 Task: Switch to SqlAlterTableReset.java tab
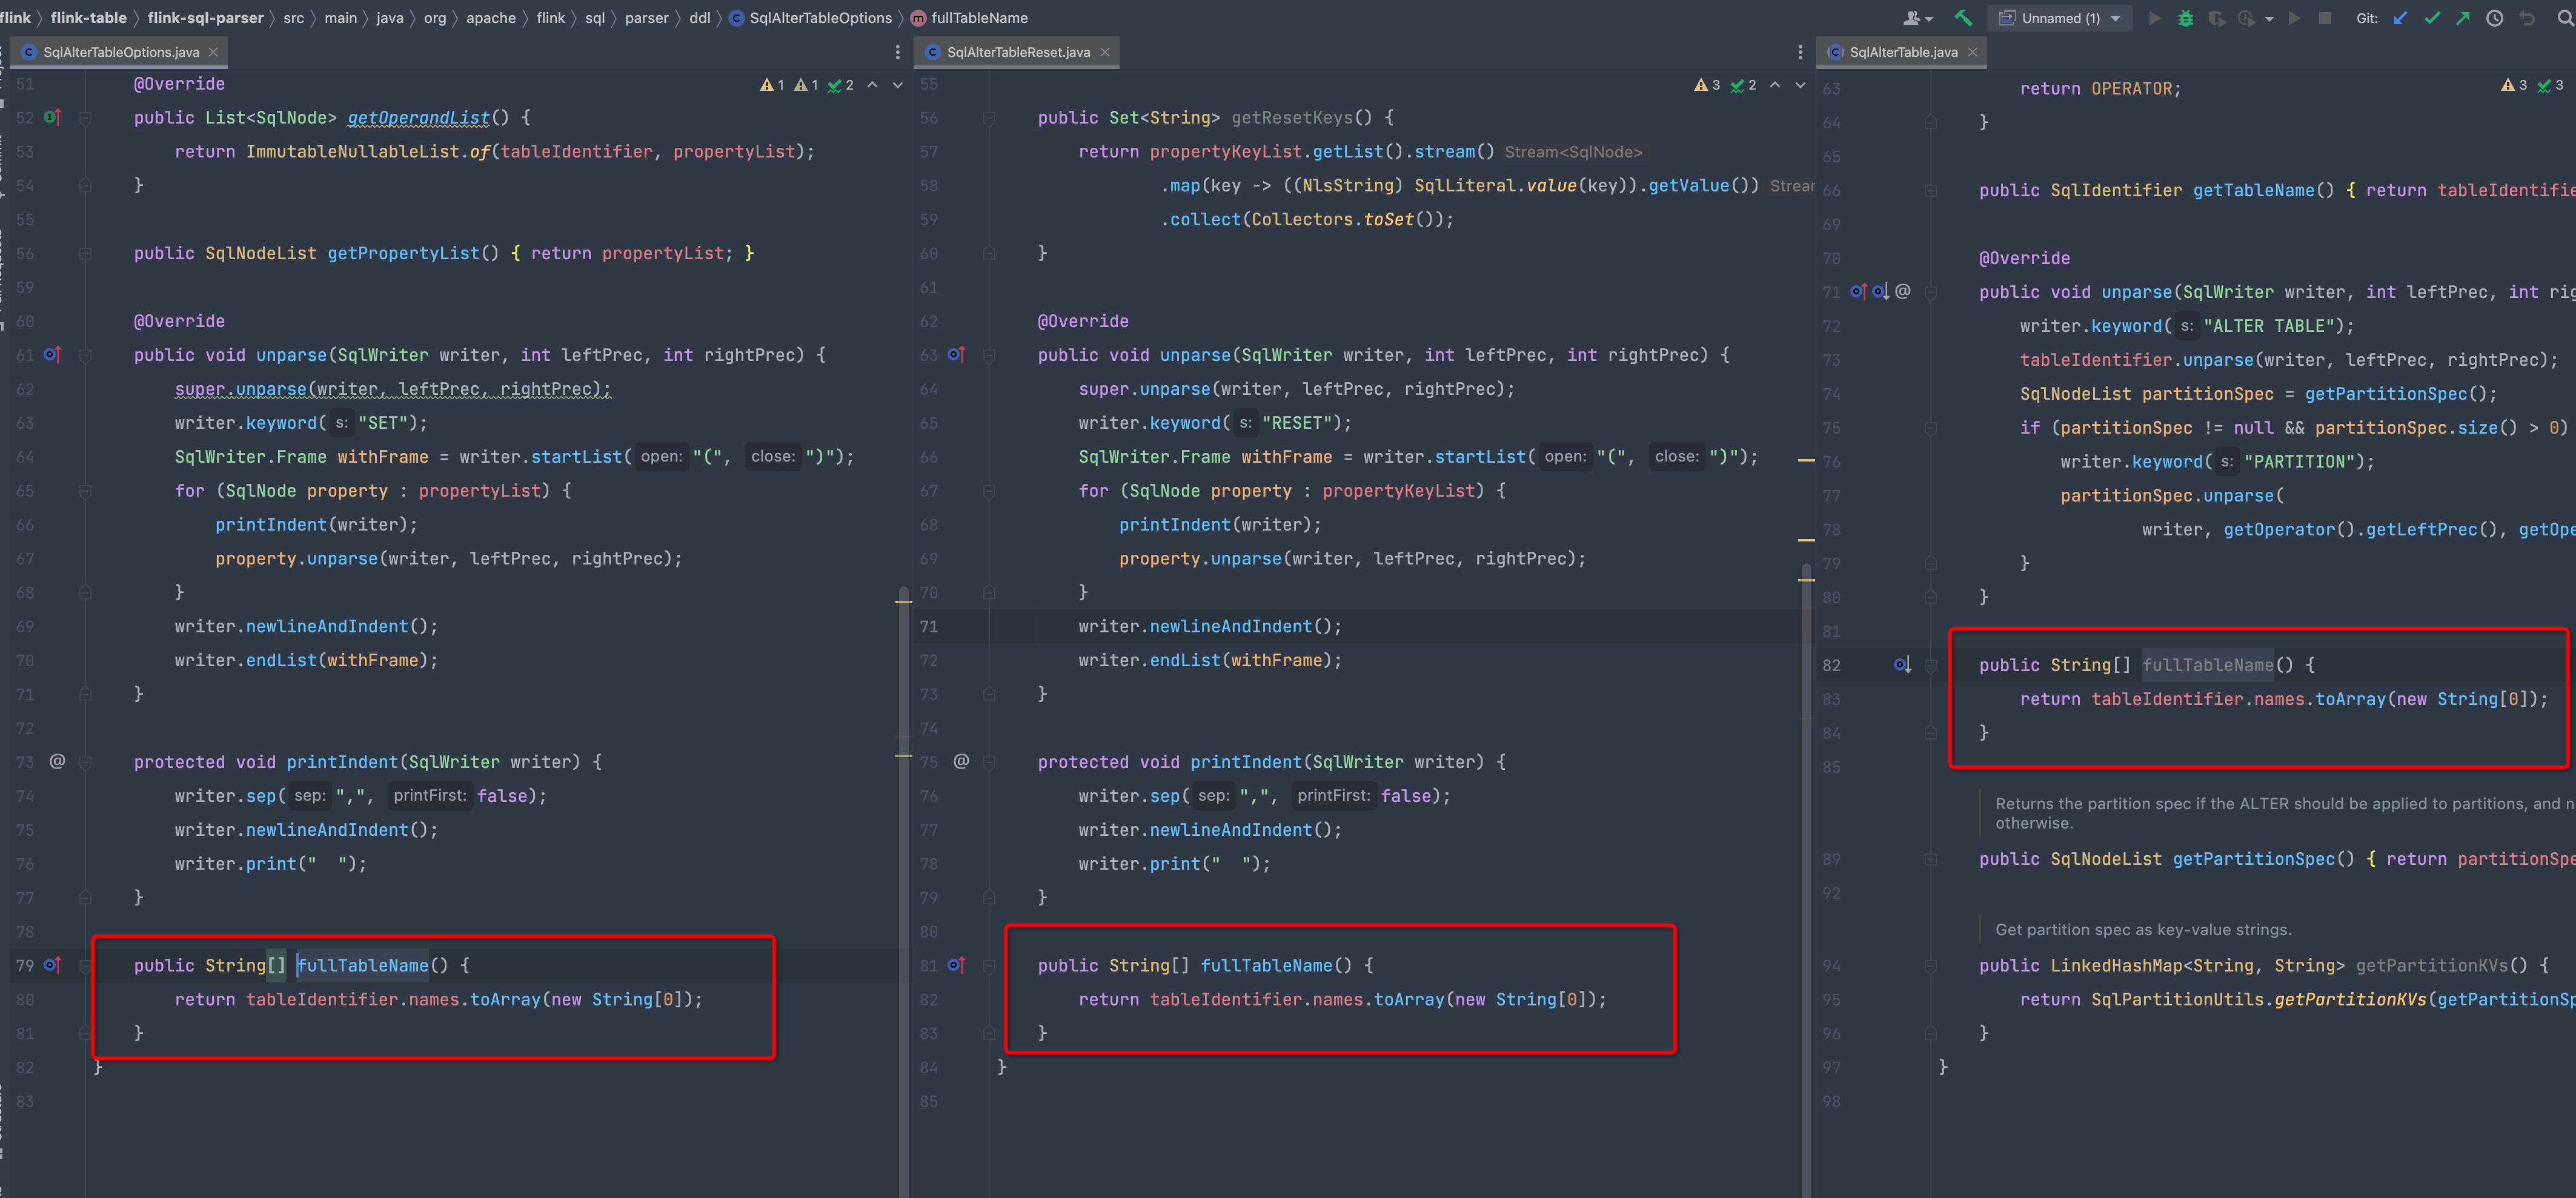[1018, 52]
